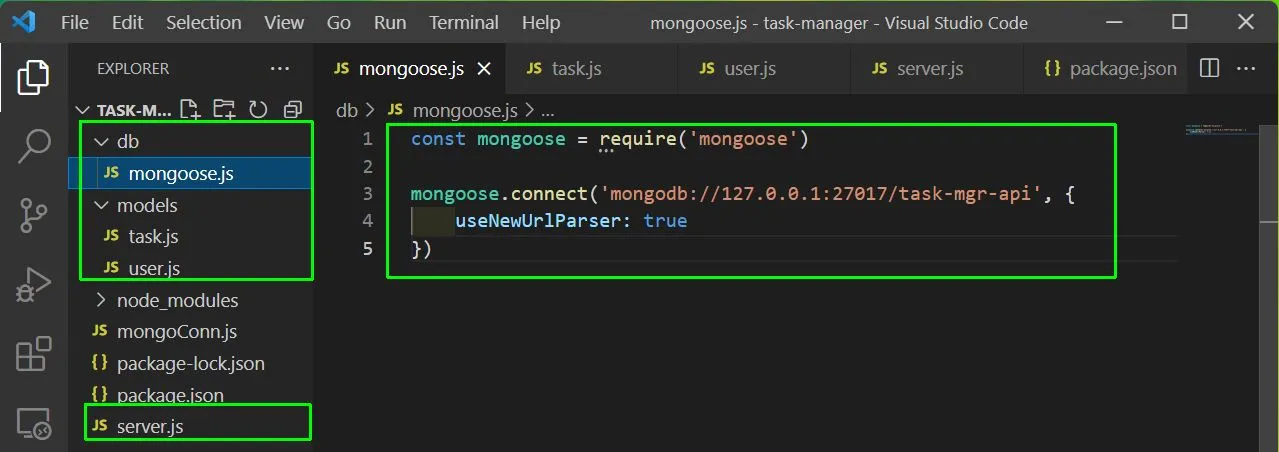Click the EXPLORER panel title
The width and height of the screenshot is (1279, 452).
[133, 69]
